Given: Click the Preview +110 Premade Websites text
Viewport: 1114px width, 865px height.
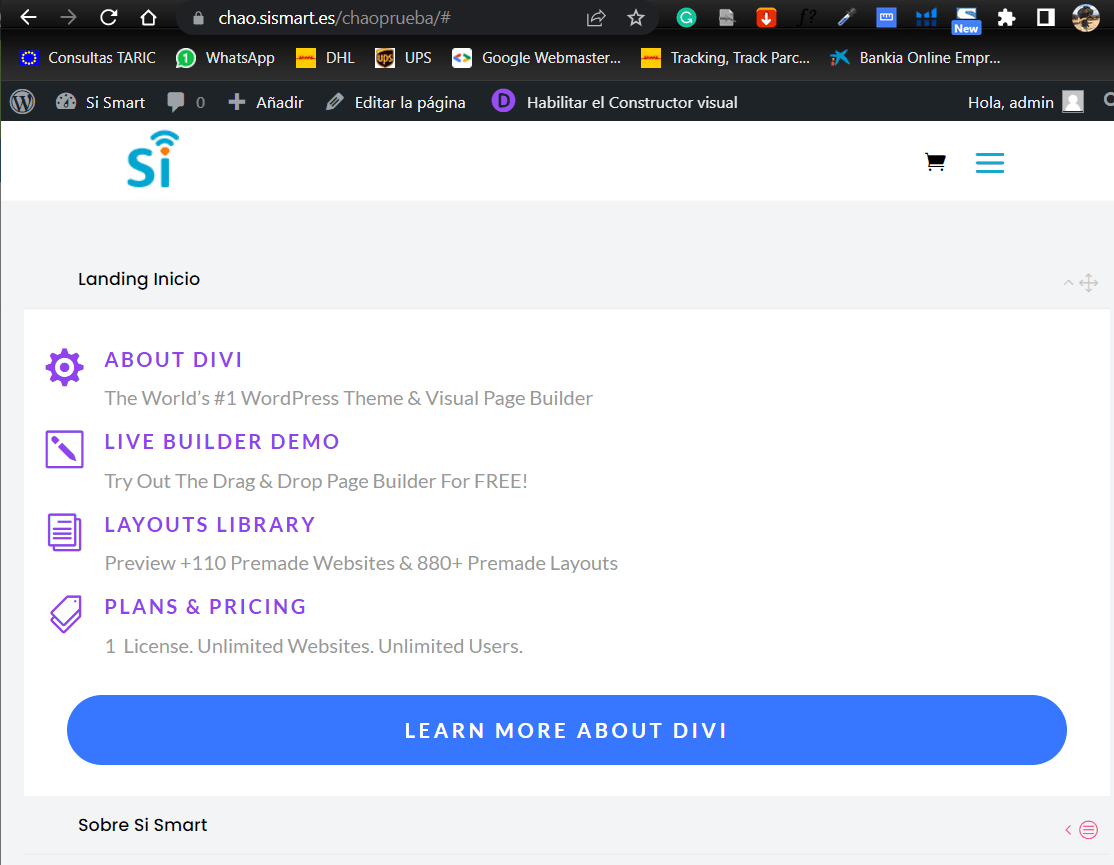Looking at the screenshot, I should [x=361, y=563].
